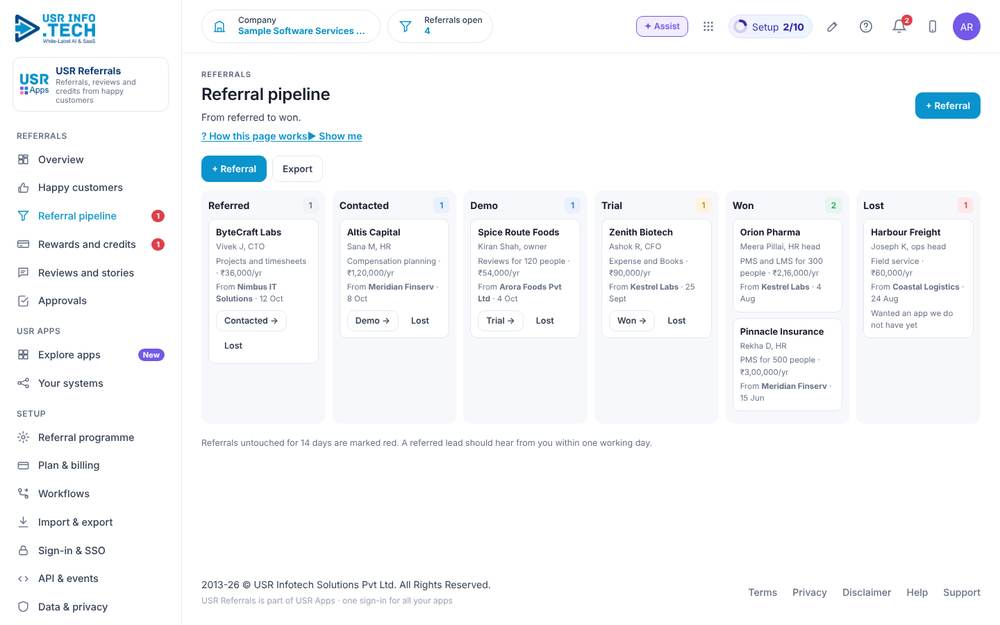Click the USR Info Tech logo
The width and height of the screenshot is (1000, 625).
(55, 29)
